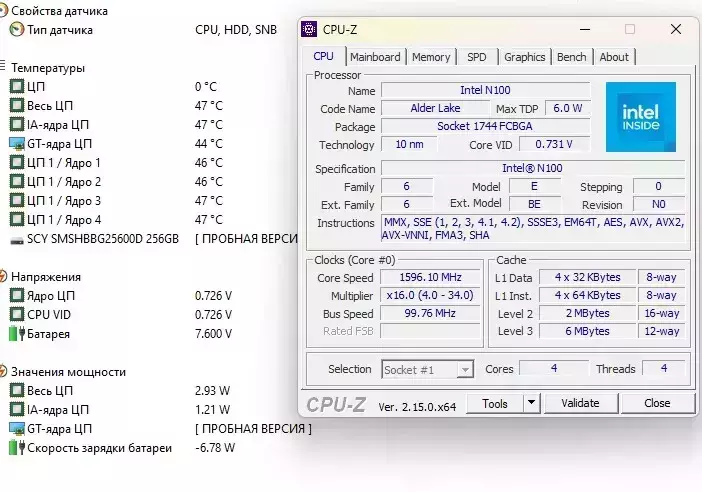Click the sensor type icon next to Тип датчика
Viewport: 702px width, 492px height.
[17, 30]
